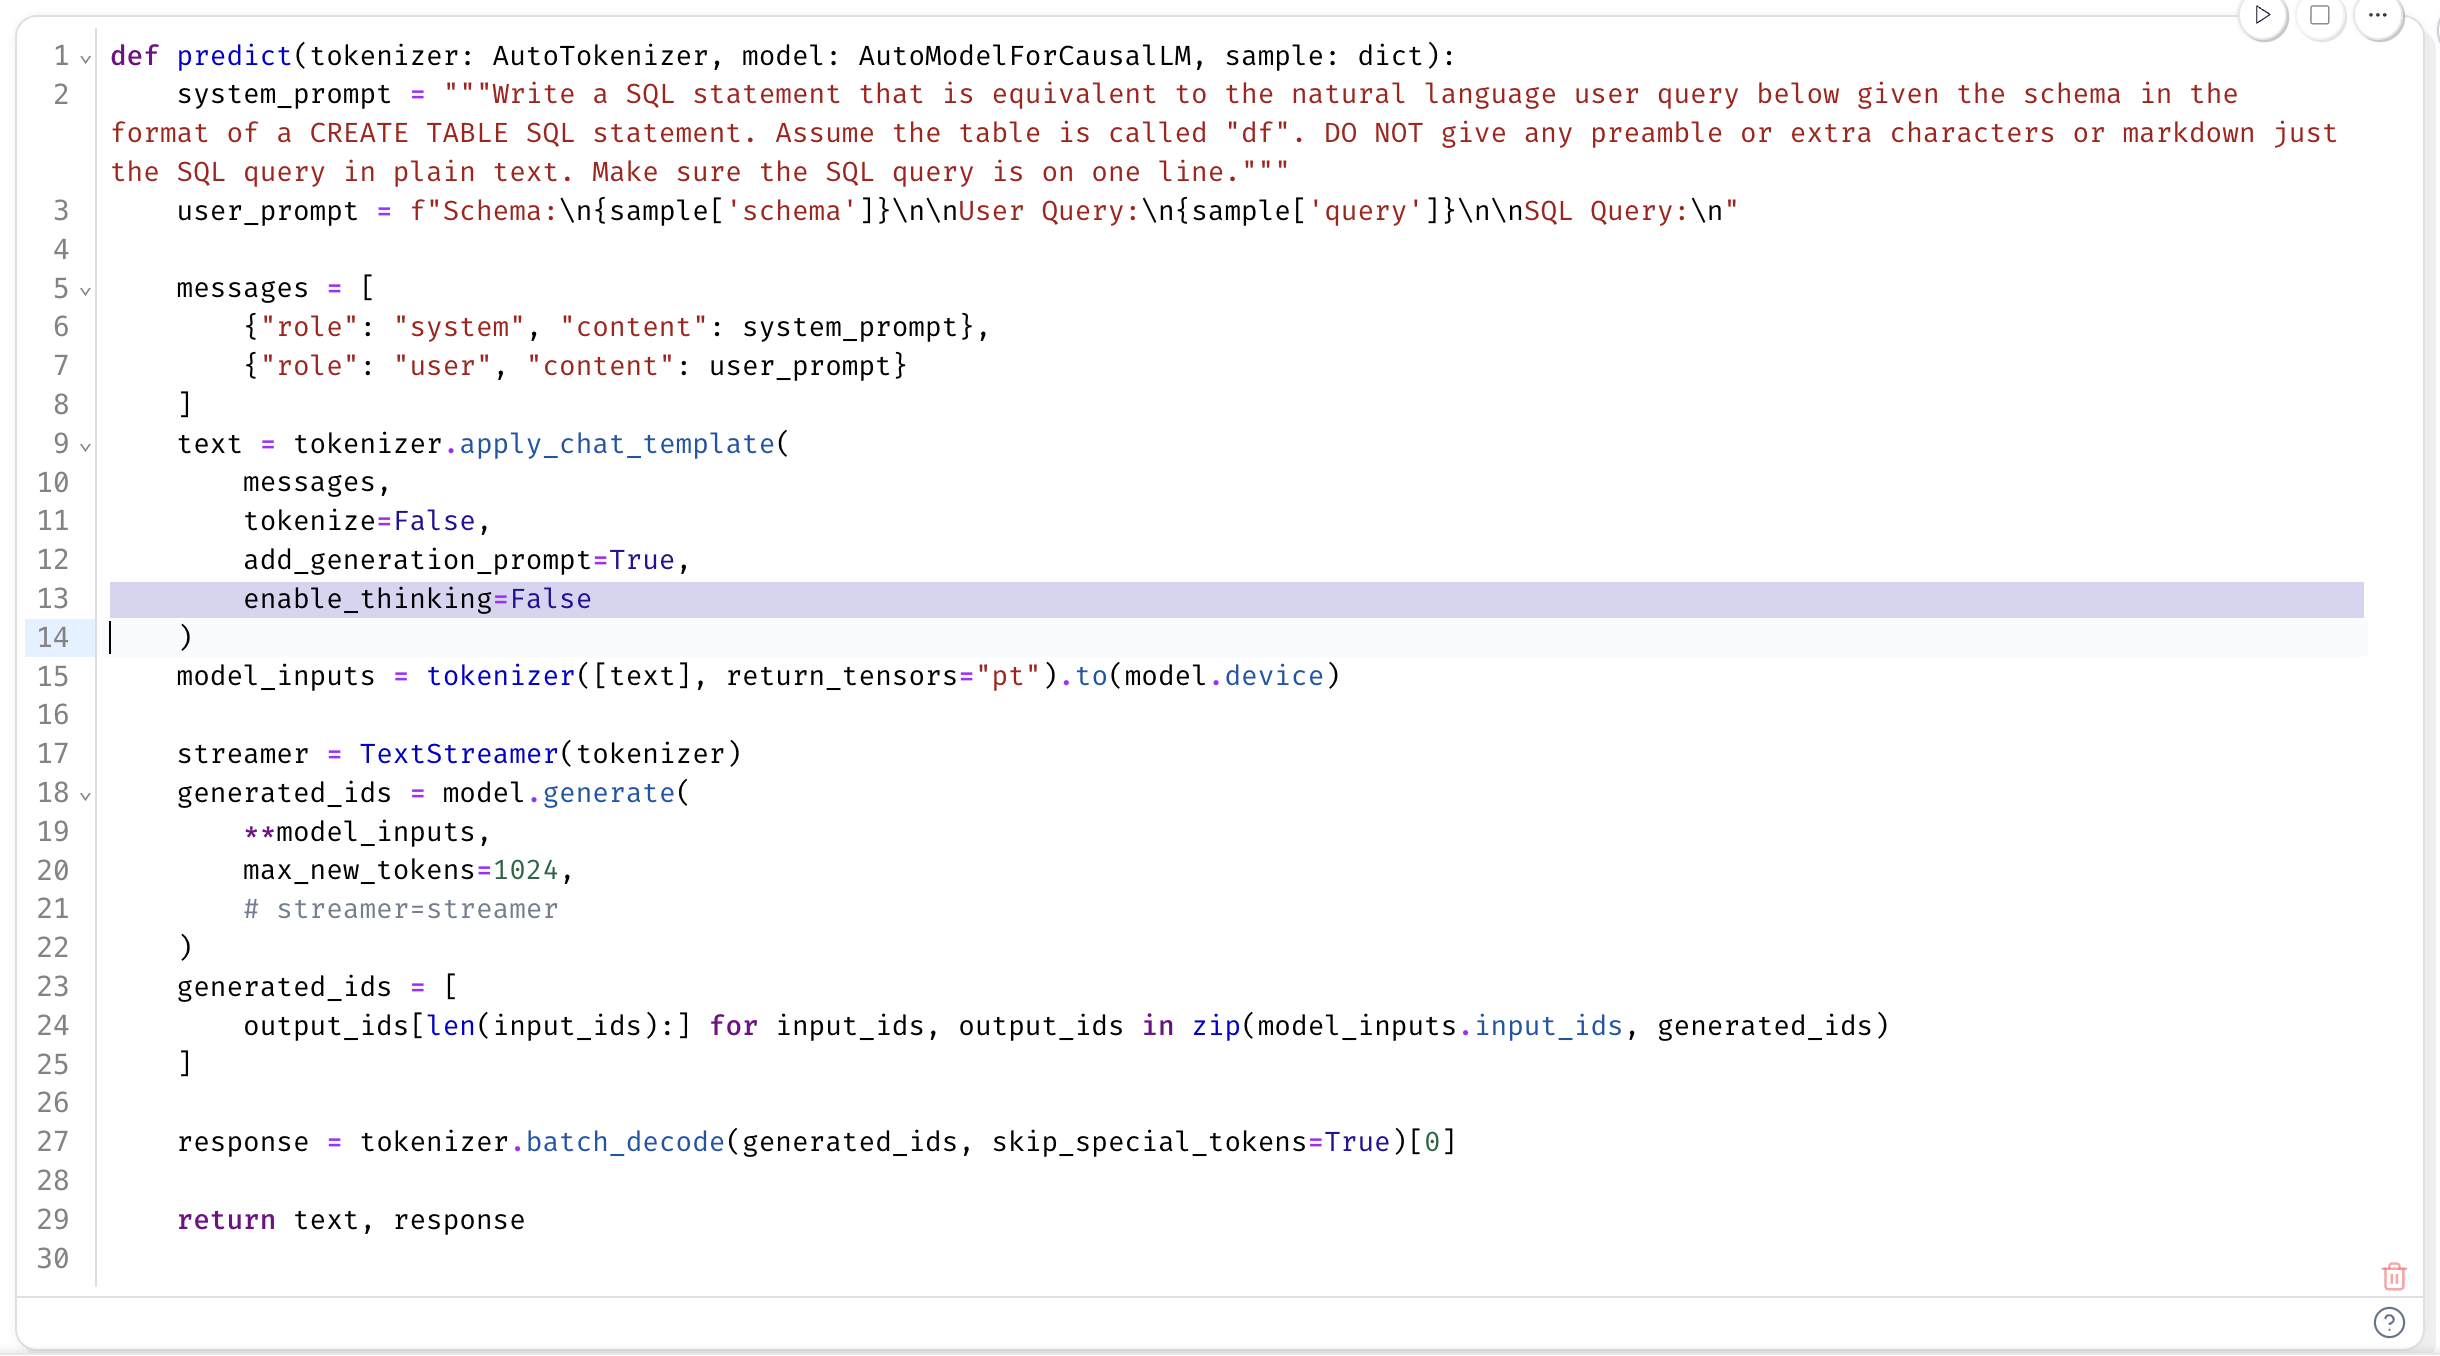Click the commented streamer=streamer line
Screen dimensions: 2440x1356
pyautogui.click(x=400, y=909)
